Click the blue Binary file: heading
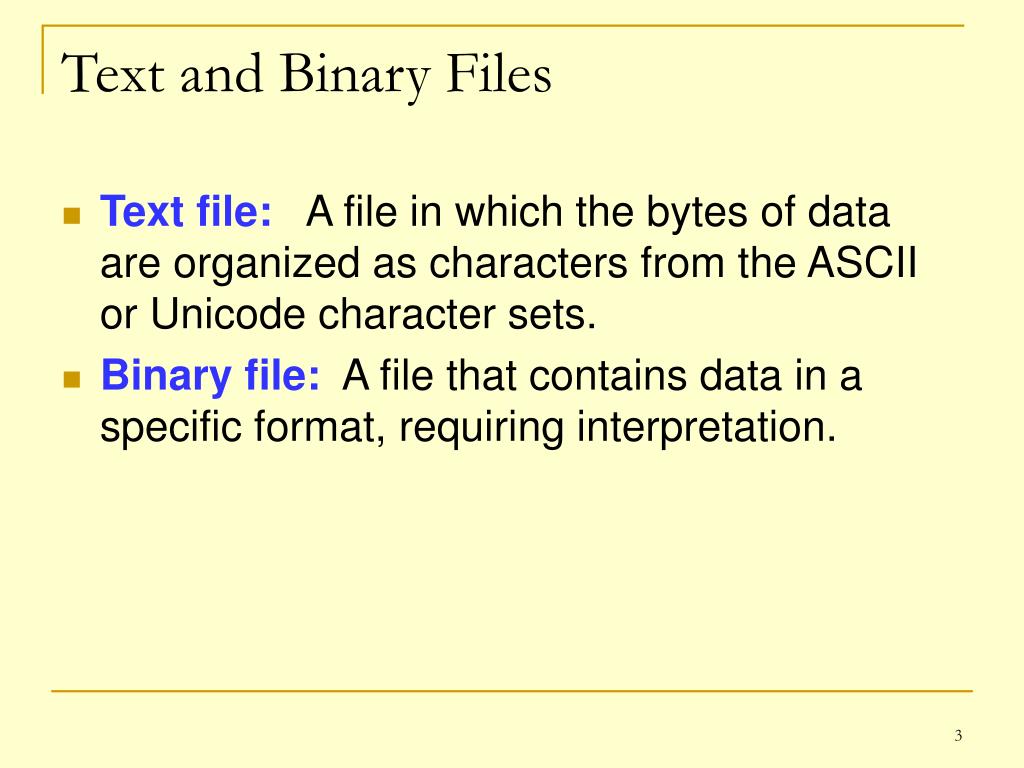Image resolution: width=1024 pixels, height=768 pixels. pos(210,376)
